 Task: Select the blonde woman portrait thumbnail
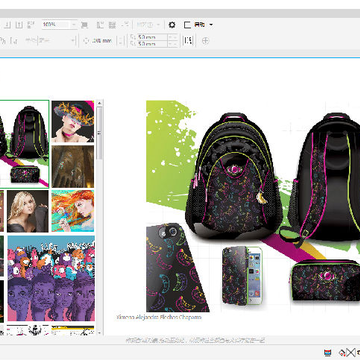coord(28,211)
